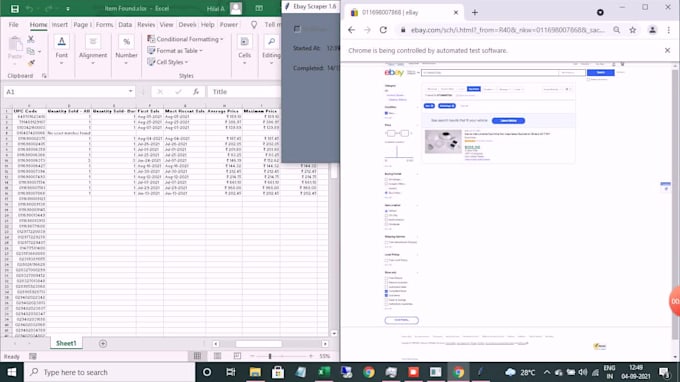Image resolution: width=680 pixels, height=382 pixels.
Task: Click the Excel vertical scroll down arrow
Action: pyautogui.click(x=334, y=333)
